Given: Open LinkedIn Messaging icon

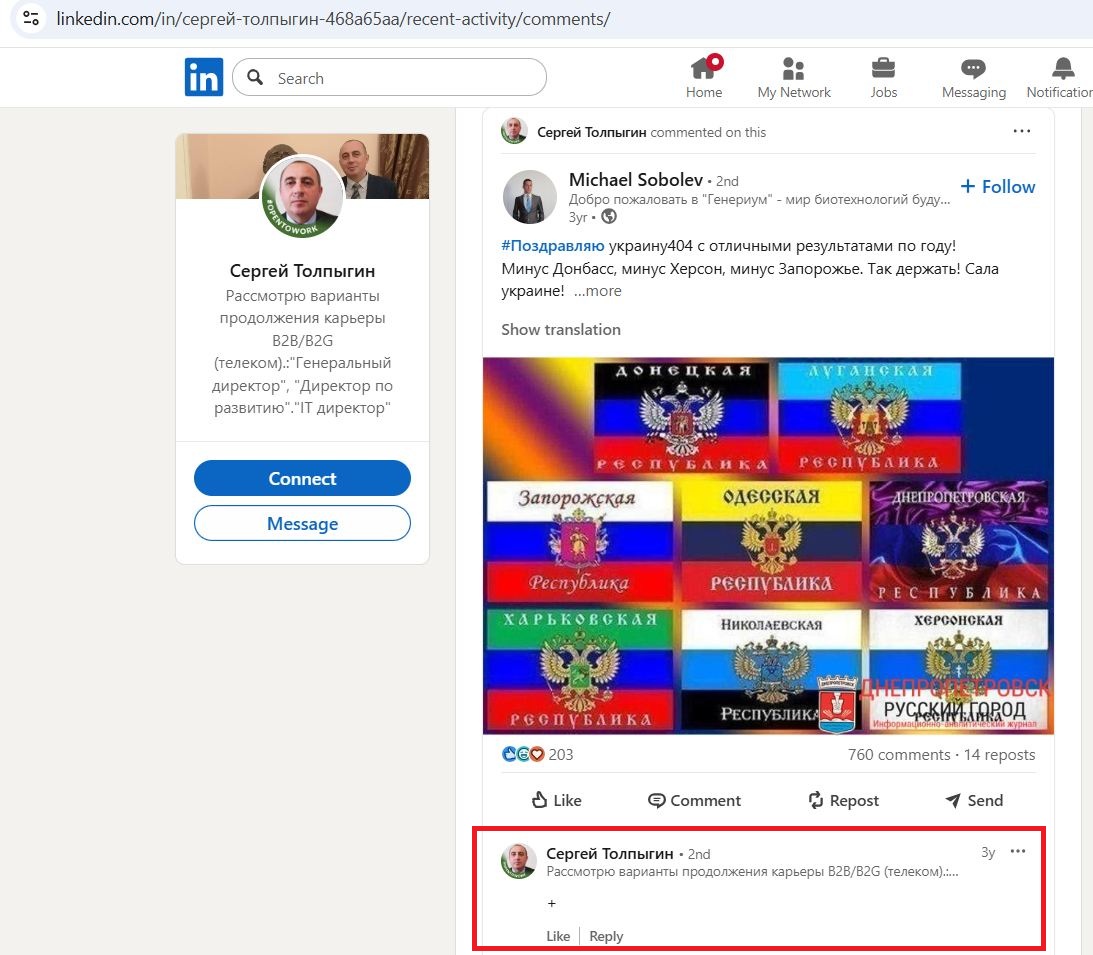Looking at the screenshot, I should pyautogui.click(x=972, y=70).
